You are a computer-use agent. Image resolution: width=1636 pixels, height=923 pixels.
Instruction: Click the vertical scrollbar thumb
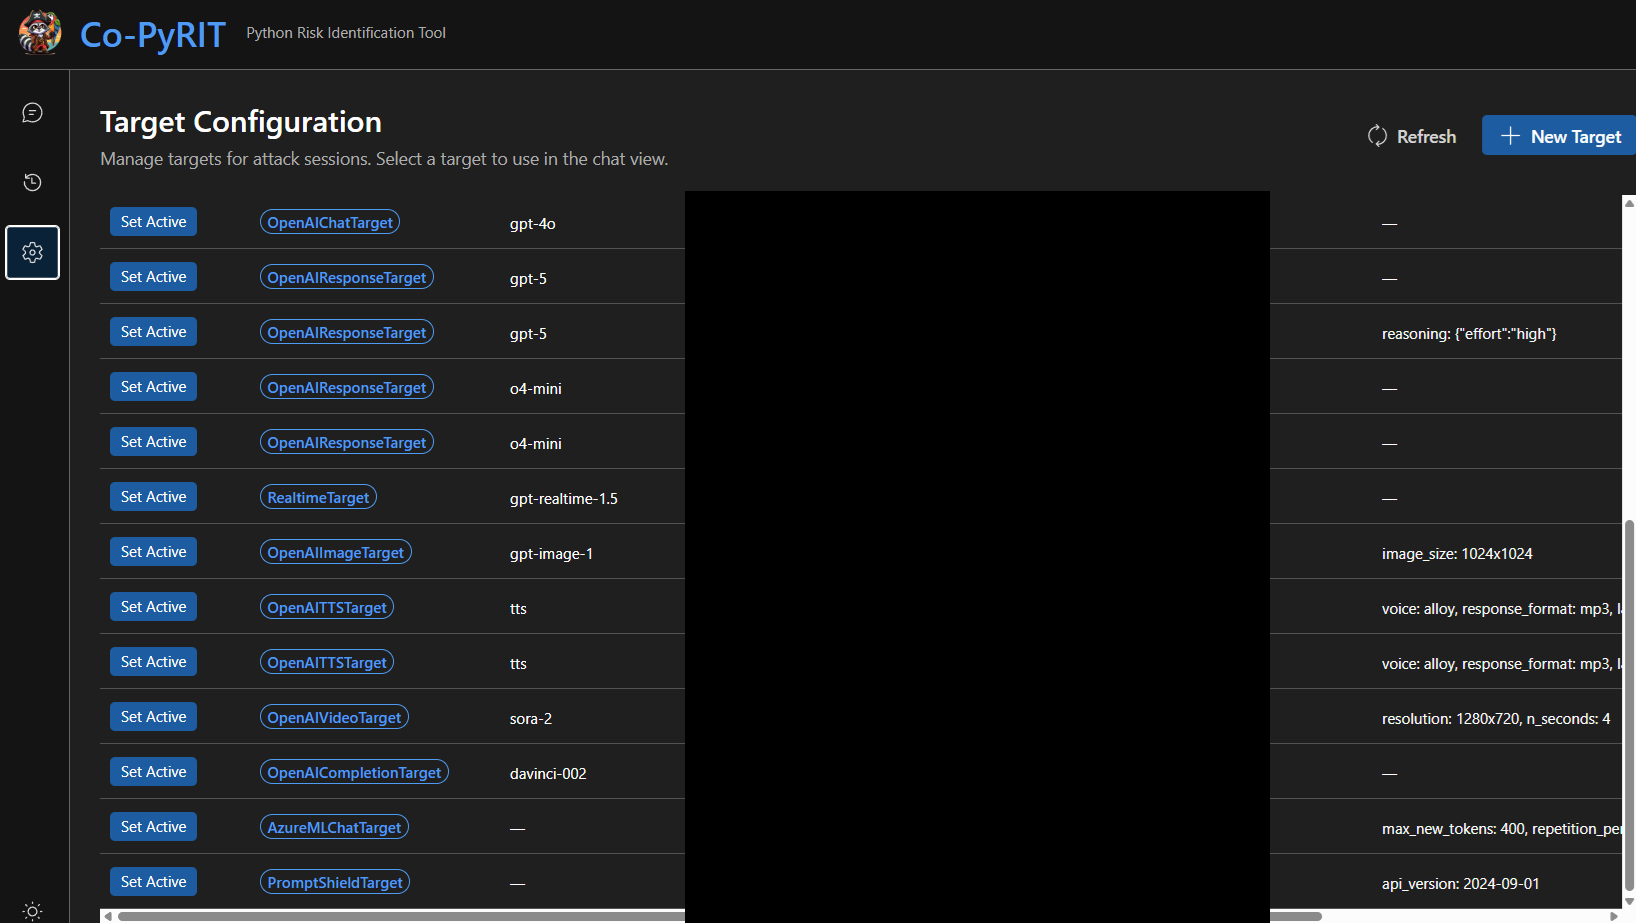[x=1629, y=705]
